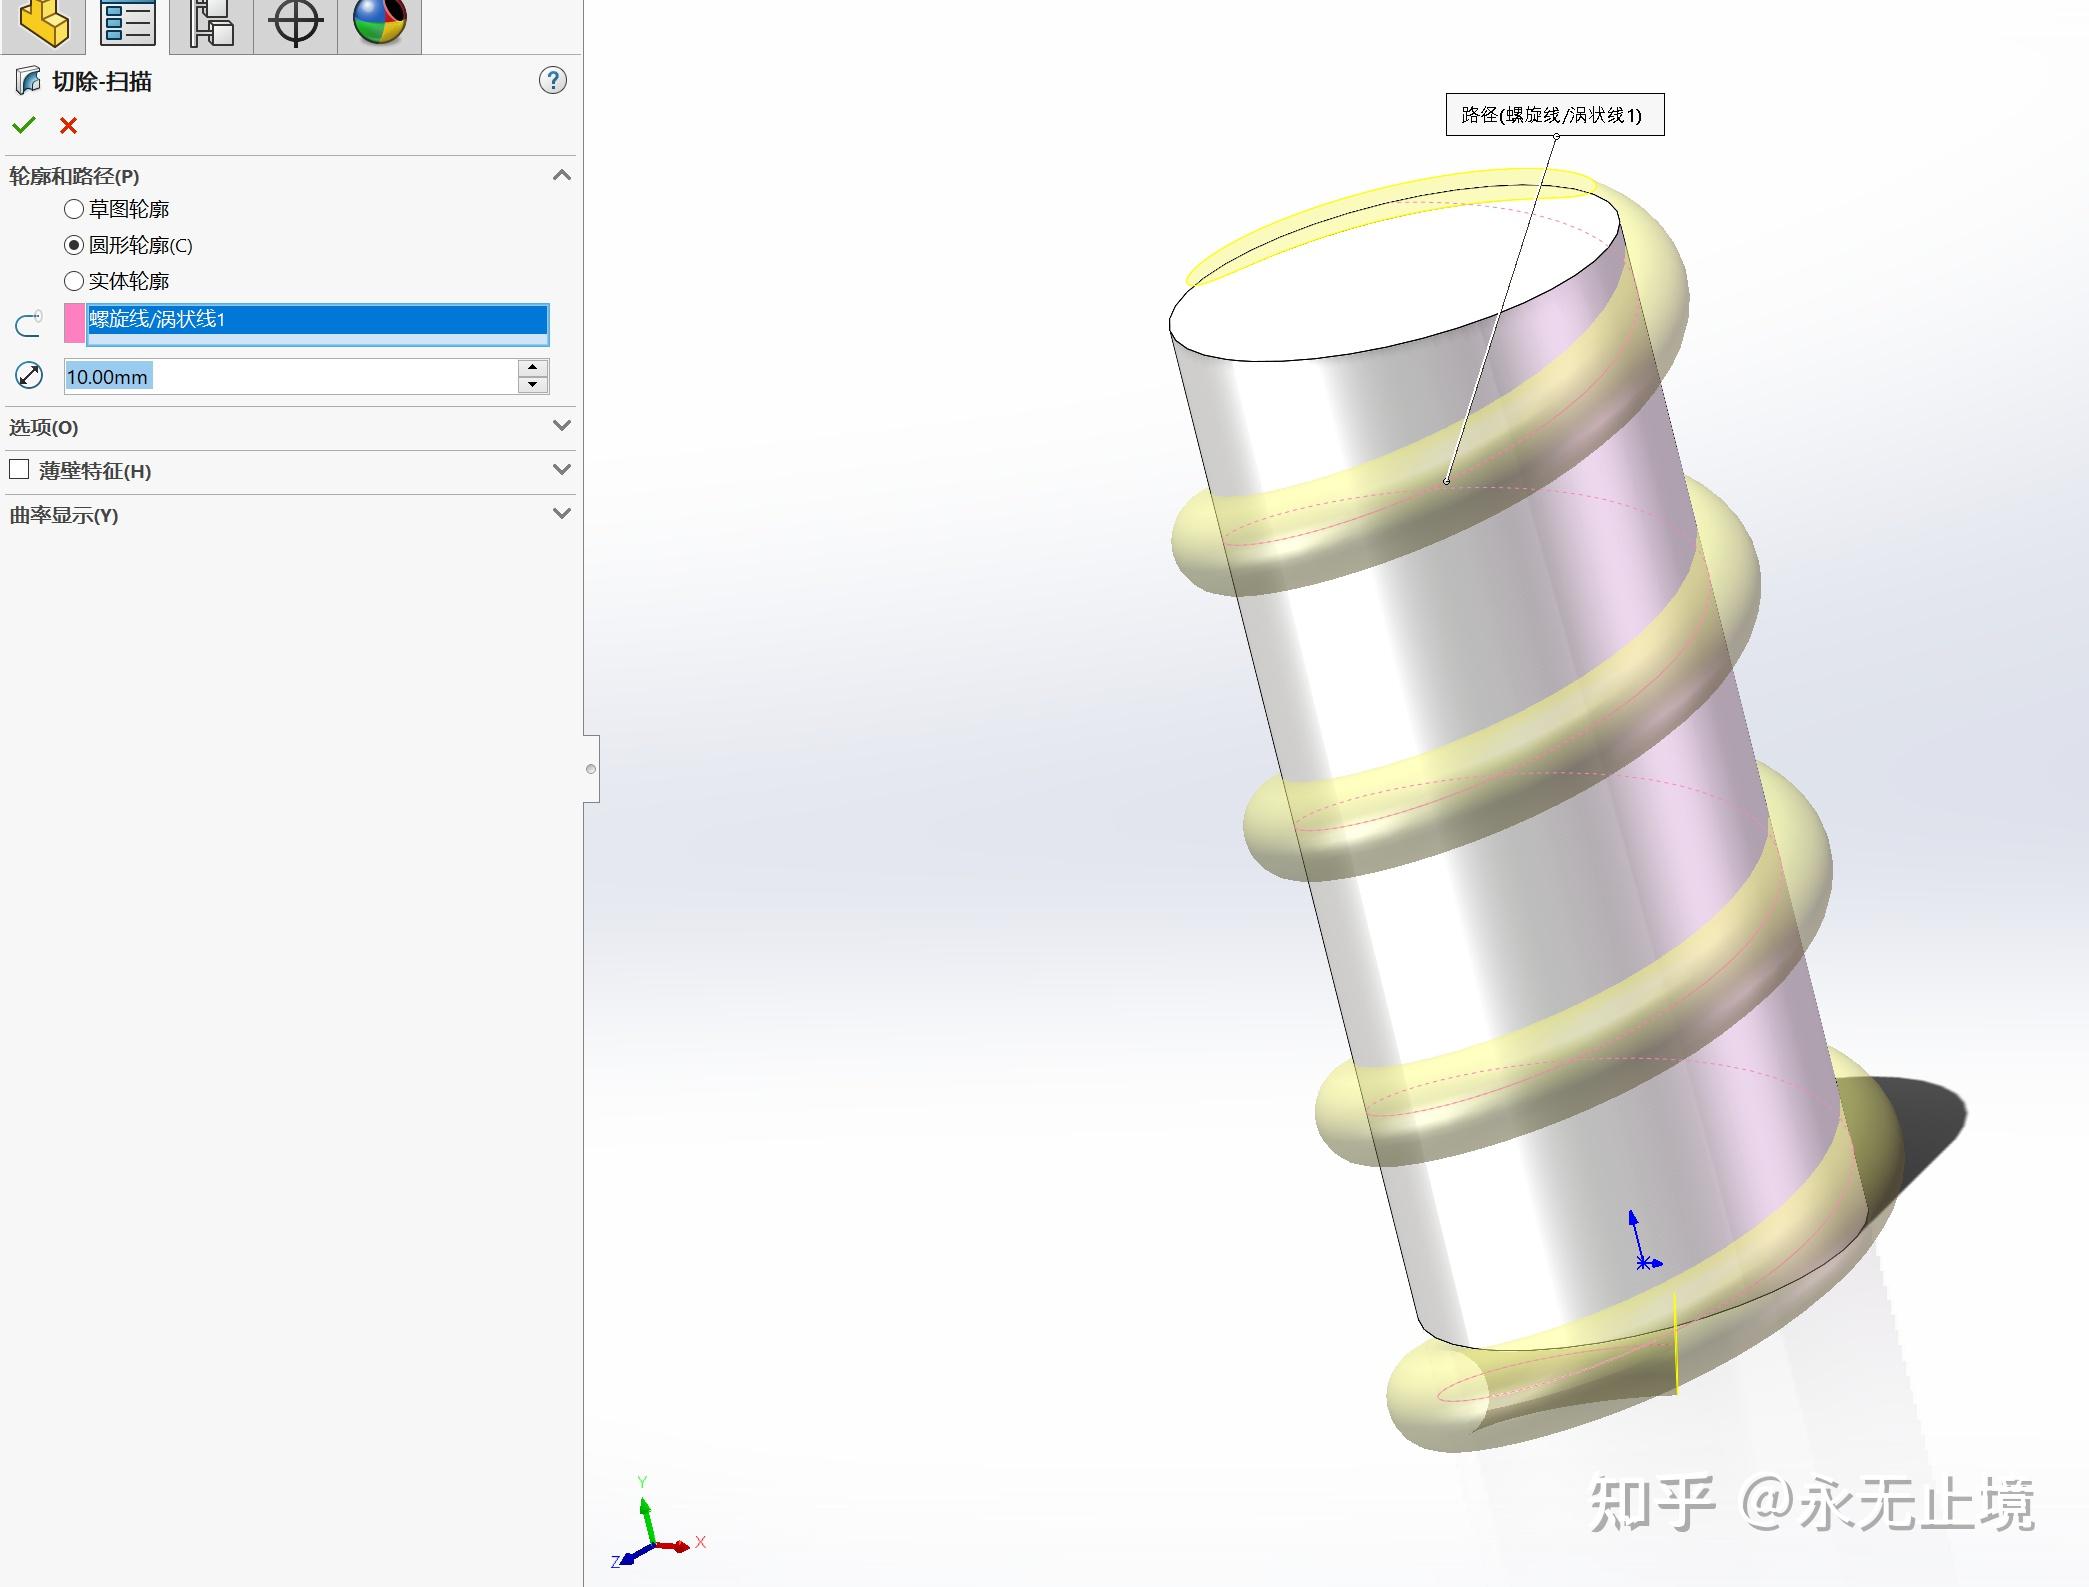Click the 切除-扫描 feature icon
The image size is (2089, 1587).
tap(28, 81)
